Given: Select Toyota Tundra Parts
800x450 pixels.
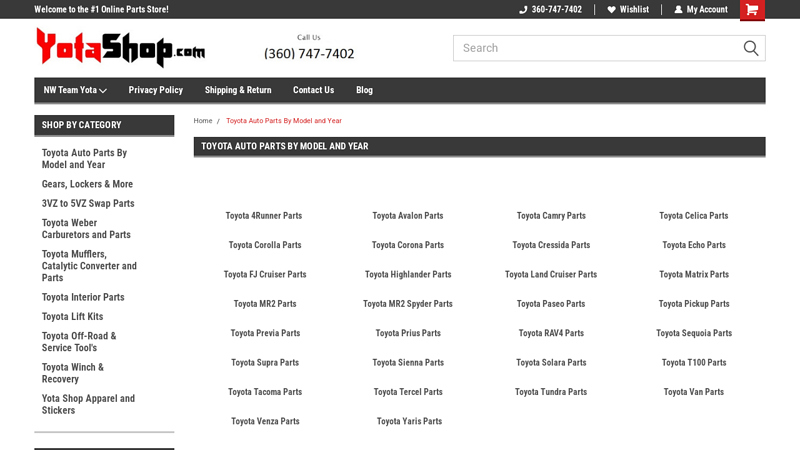Looking at the screenshot, I should click(x=551, y=392).
